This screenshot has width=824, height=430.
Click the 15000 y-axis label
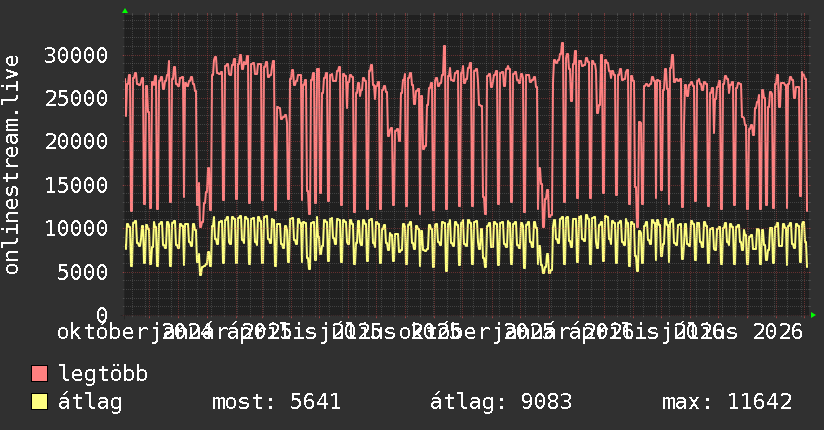point(76,185)
